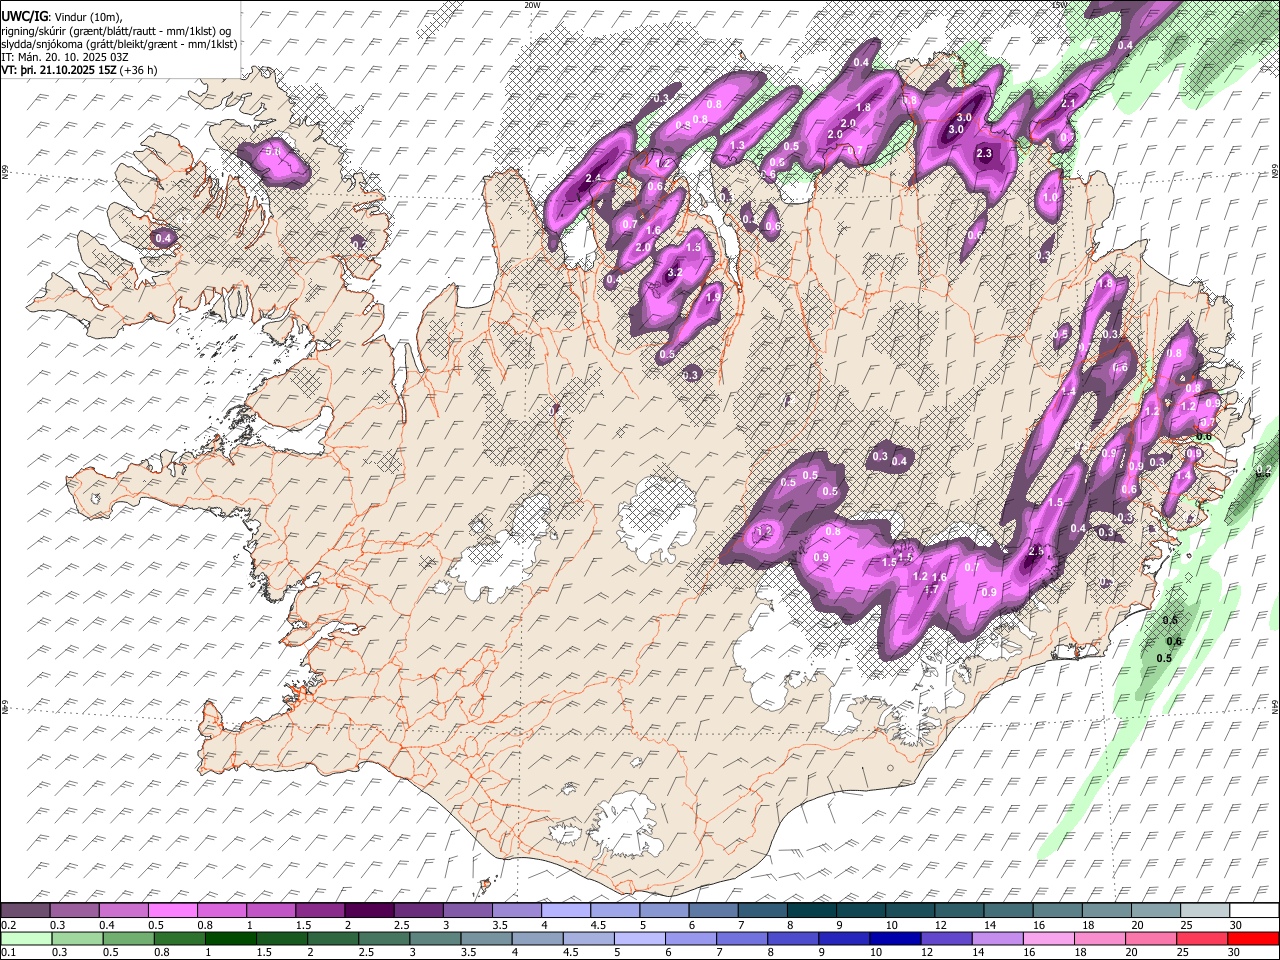
Task: Click the "30" label on the lower legend scale
Action: pyautogui.click(x=1234, y=952)
